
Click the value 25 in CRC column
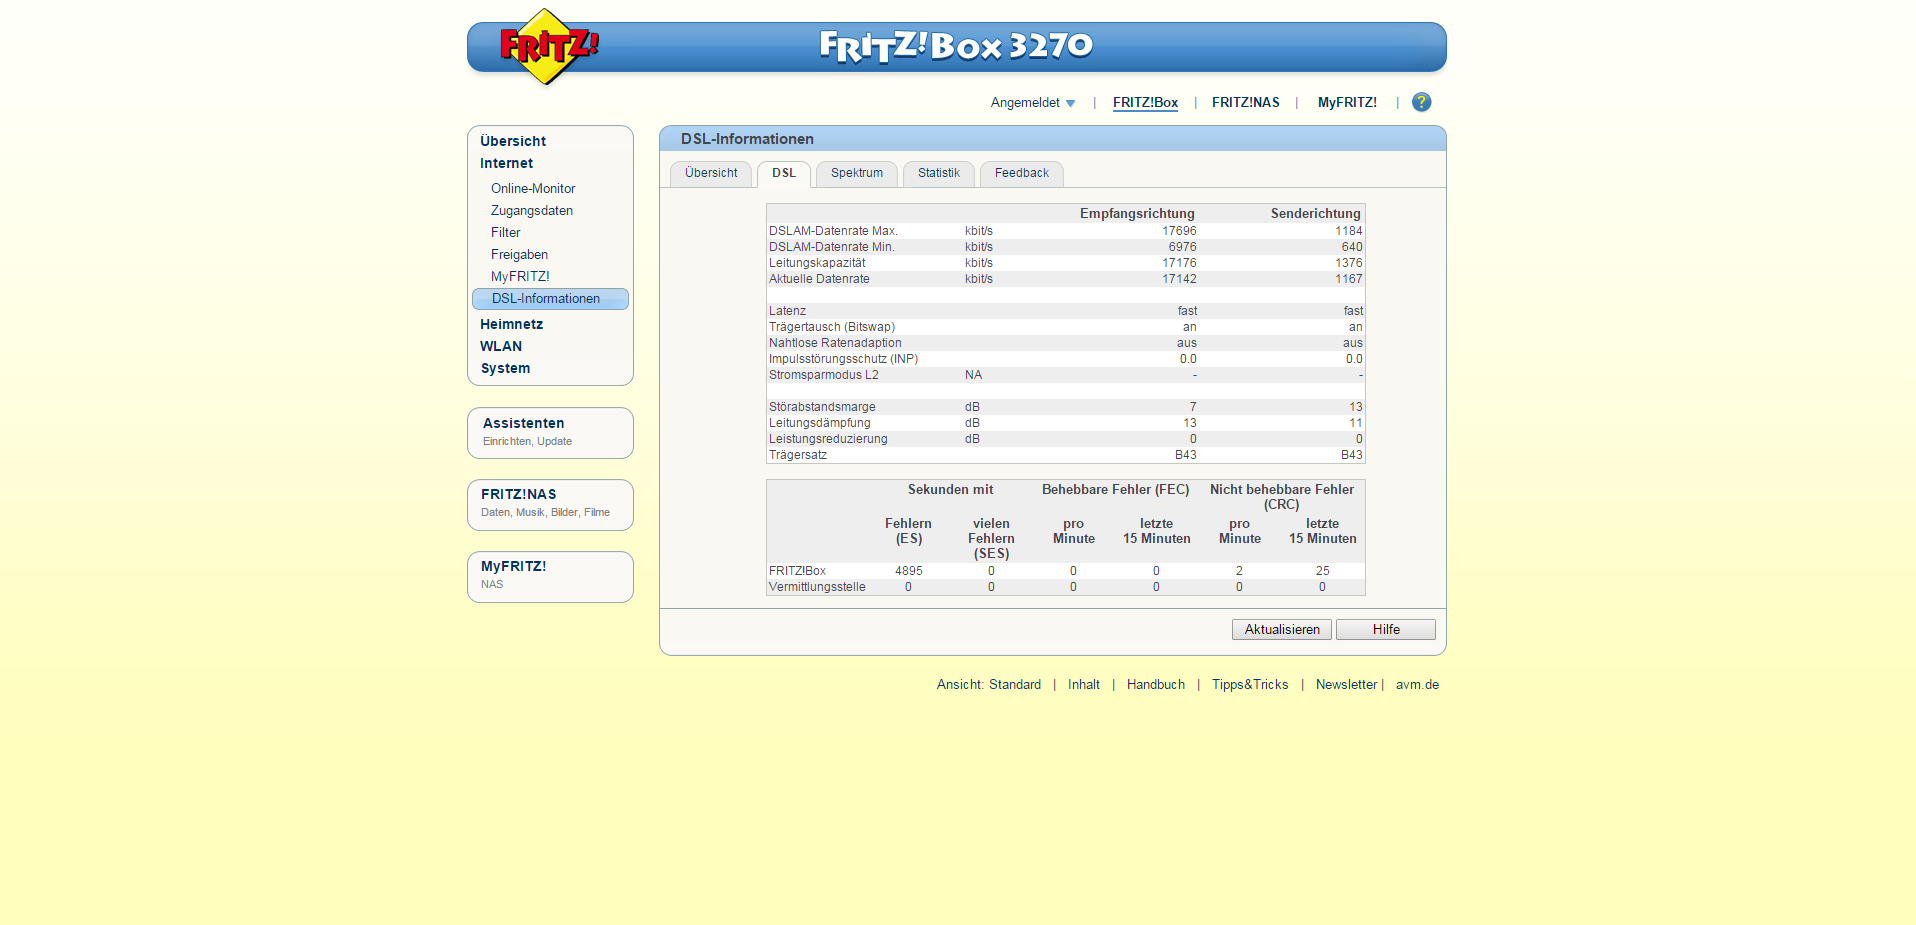click(1322, 571)
